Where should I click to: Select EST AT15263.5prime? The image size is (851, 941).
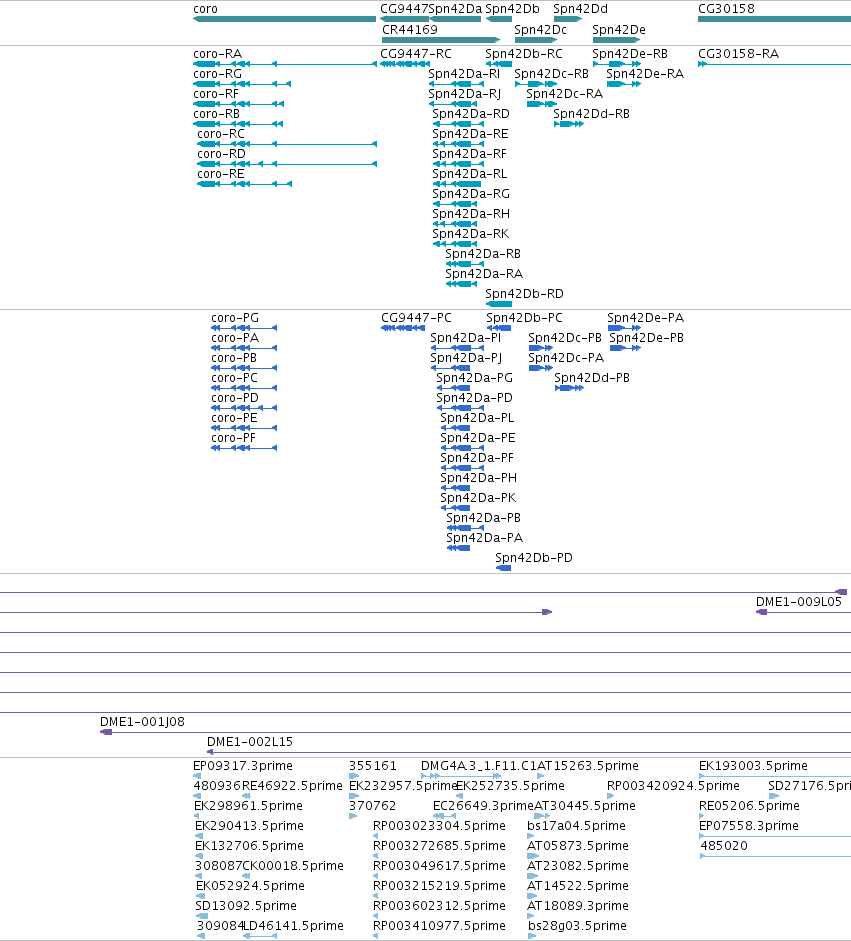tap(541, 776)
